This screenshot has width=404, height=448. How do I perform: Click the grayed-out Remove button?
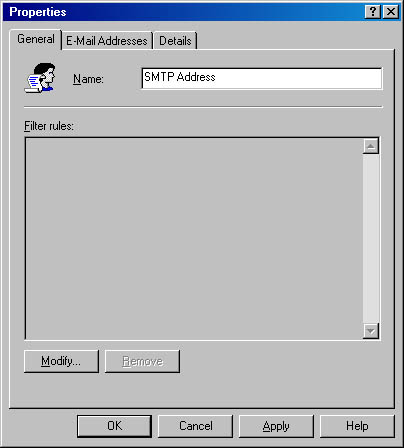pos(142,361)
